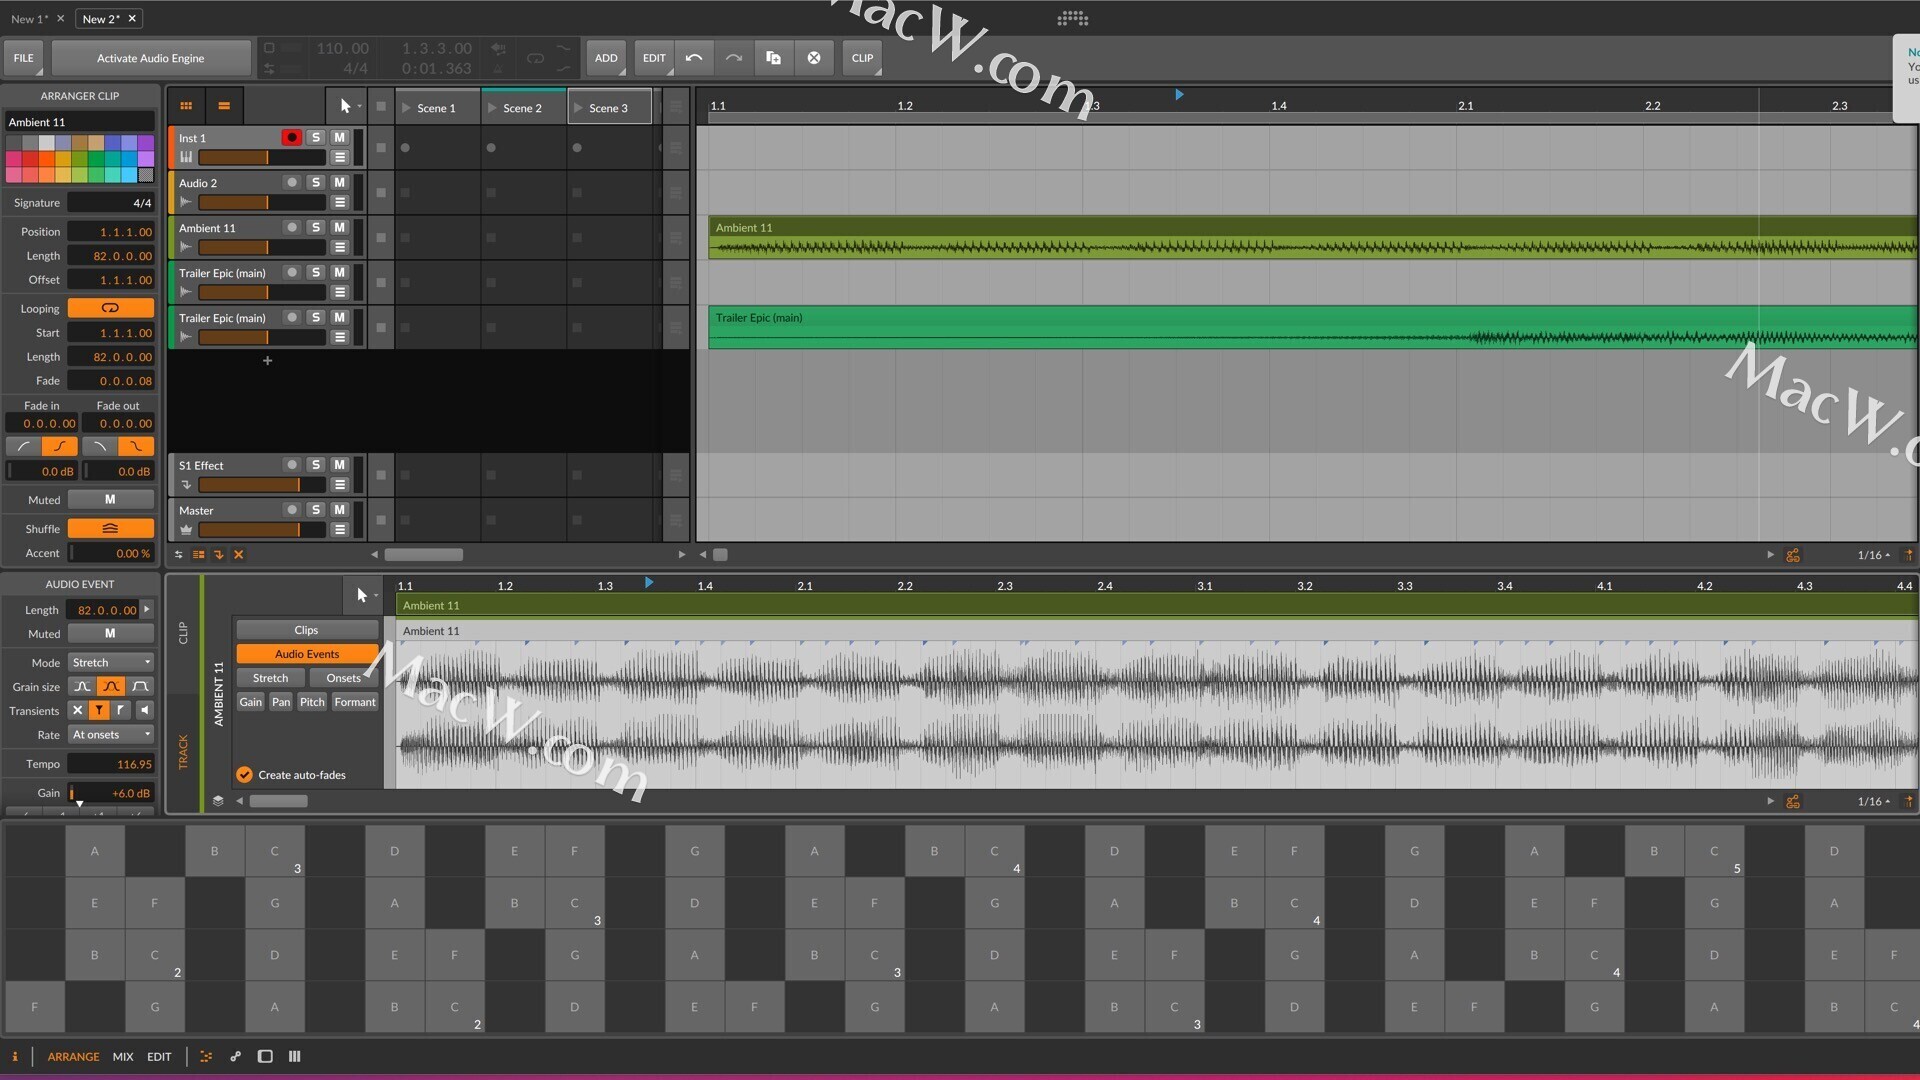This screenshot has width=1920, height=1080.
Task: Click the layers icon below the detail editor
Action: tap(218, 801)
